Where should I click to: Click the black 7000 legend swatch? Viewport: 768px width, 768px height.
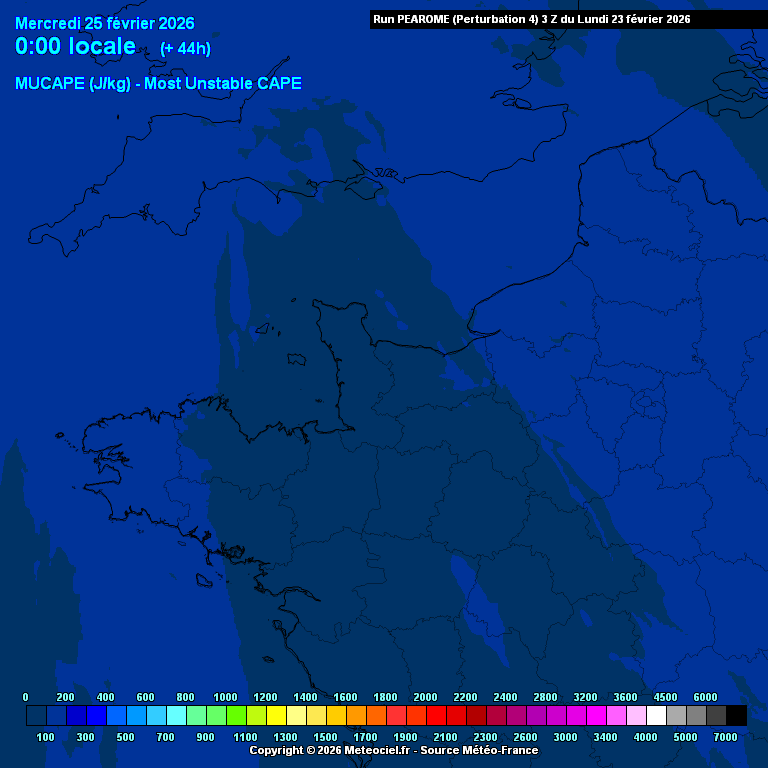[x=736, y=716]
